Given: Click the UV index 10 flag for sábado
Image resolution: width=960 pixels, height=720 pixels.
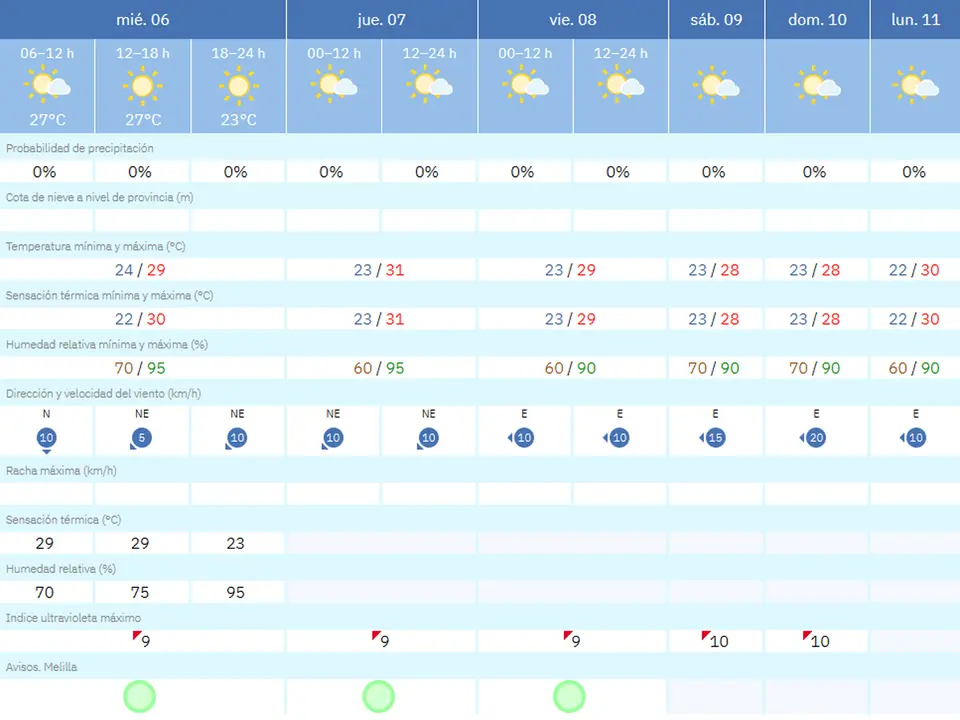Looking at the screenshot, I should click(706, 636).
